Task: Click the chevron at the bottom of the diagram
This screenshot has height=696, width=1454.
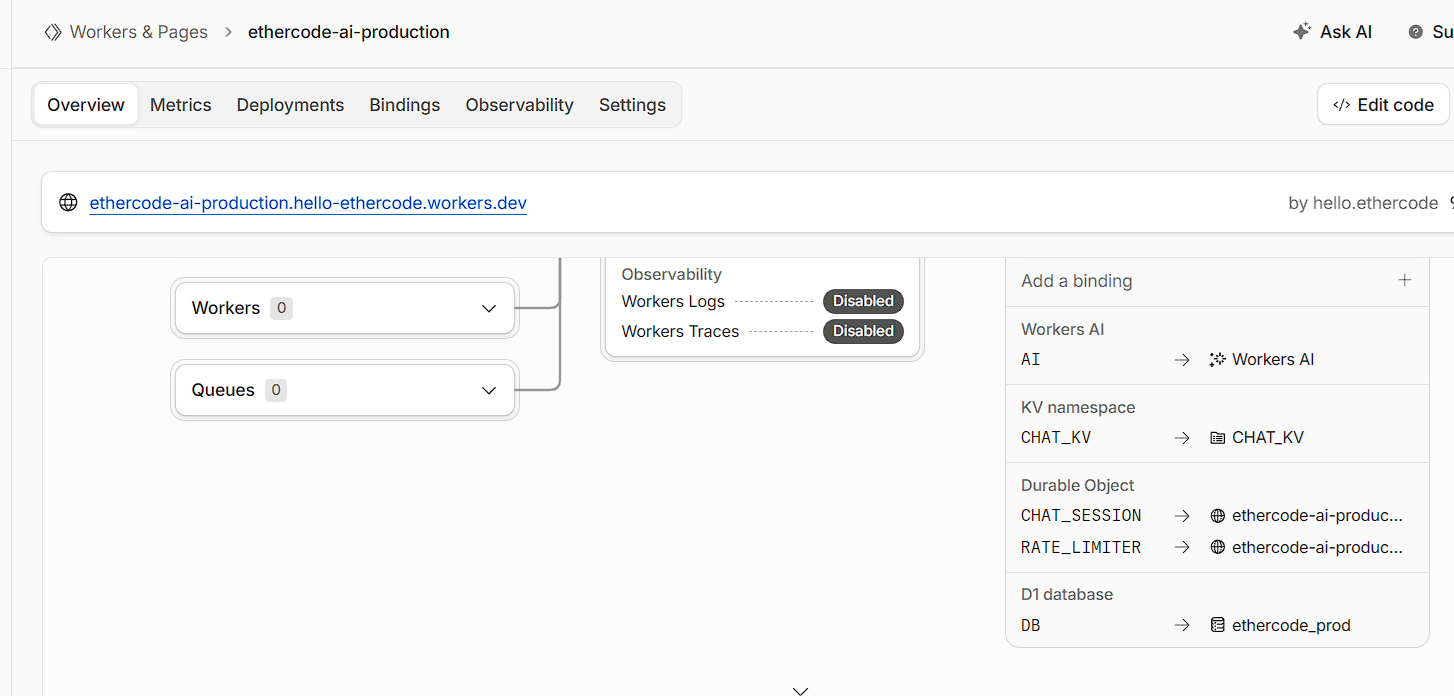Action: (800, 689)
